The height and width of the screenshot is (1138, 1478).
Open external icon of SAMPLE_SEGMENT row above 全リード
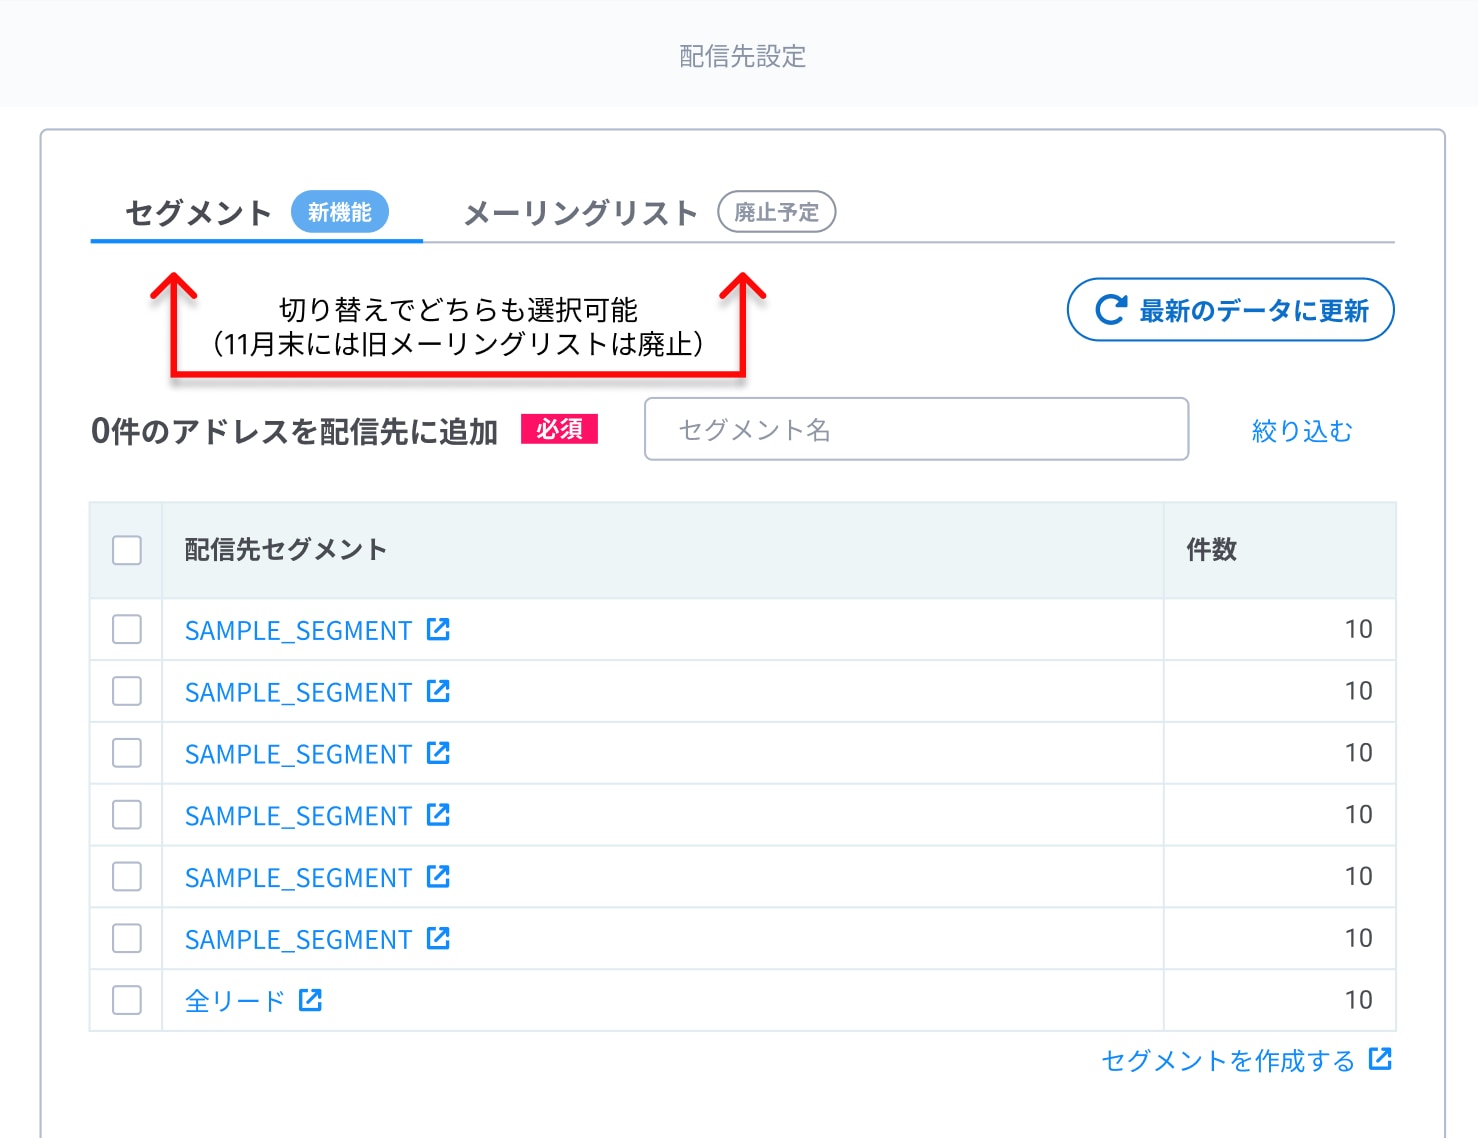click(x=438, y=938)
